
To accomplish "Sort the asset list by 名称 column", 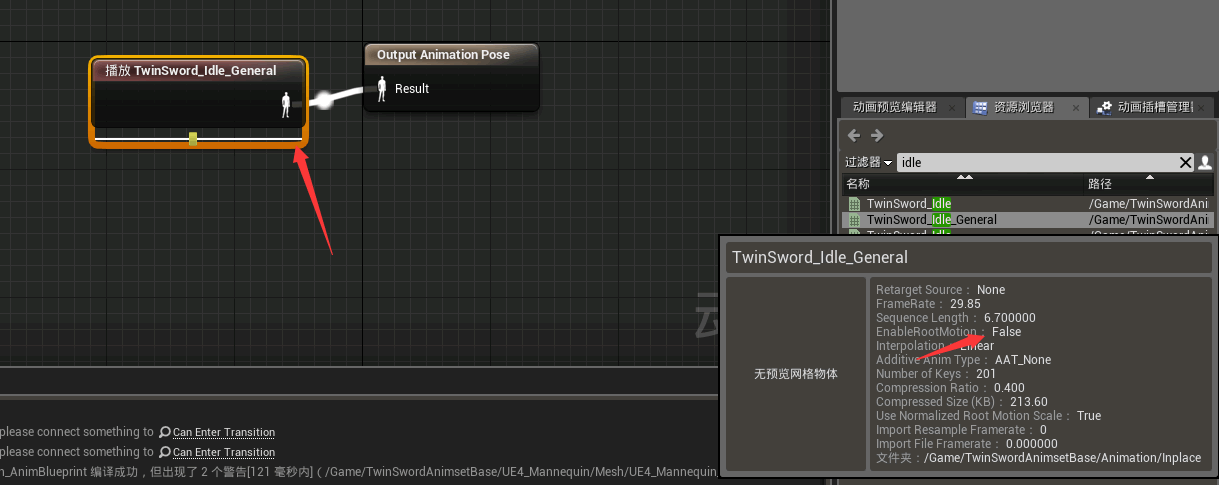I will pyautogui.click(x=963, y=184).
